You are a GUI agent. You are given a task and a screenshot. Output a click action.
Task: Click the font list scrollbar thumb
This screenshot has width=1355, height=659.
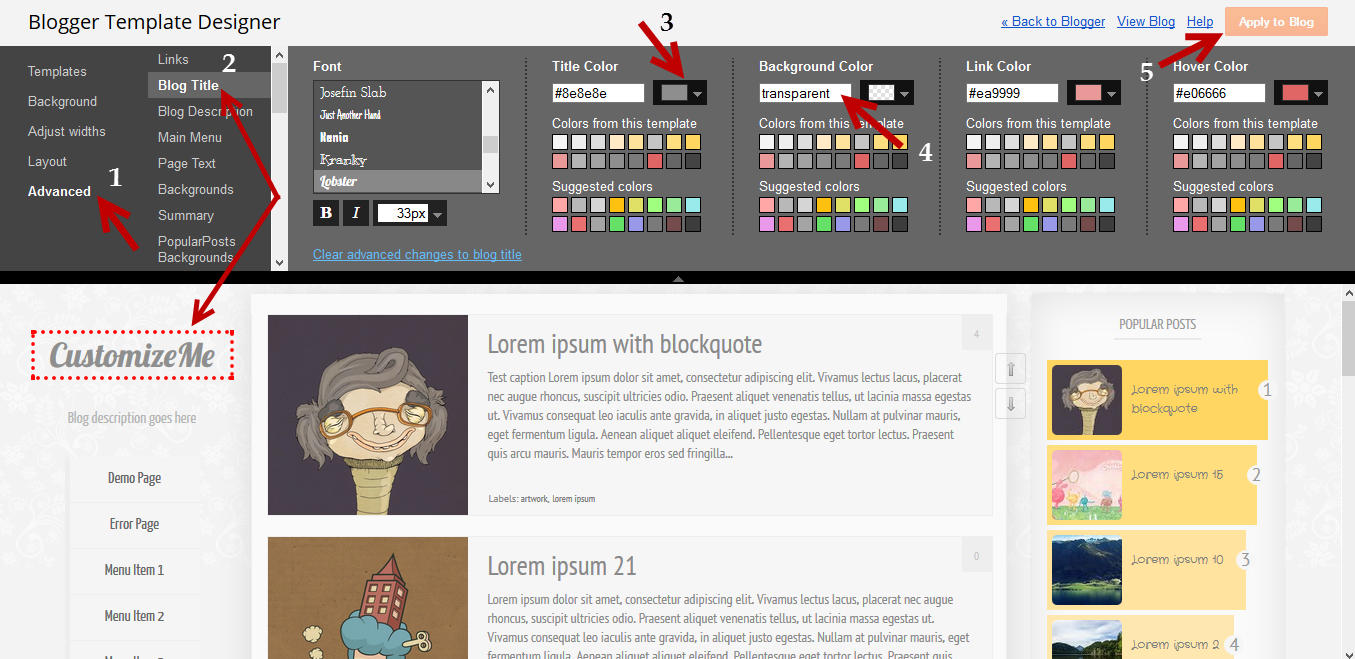pos(490,144)
